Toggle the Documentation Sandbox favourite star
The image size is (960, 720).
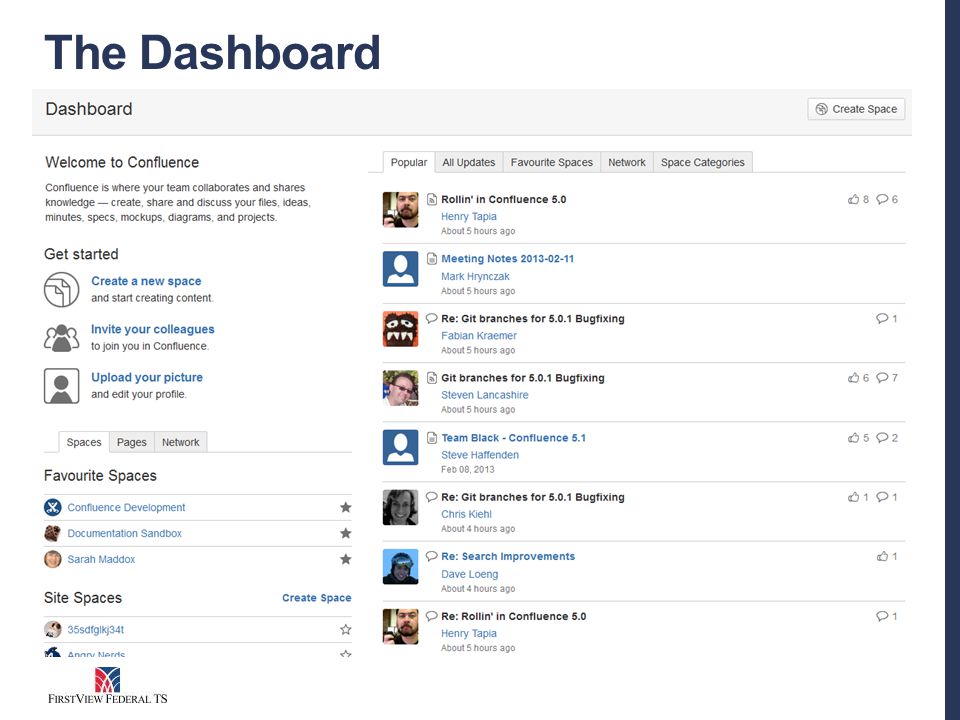coord(346,533)
